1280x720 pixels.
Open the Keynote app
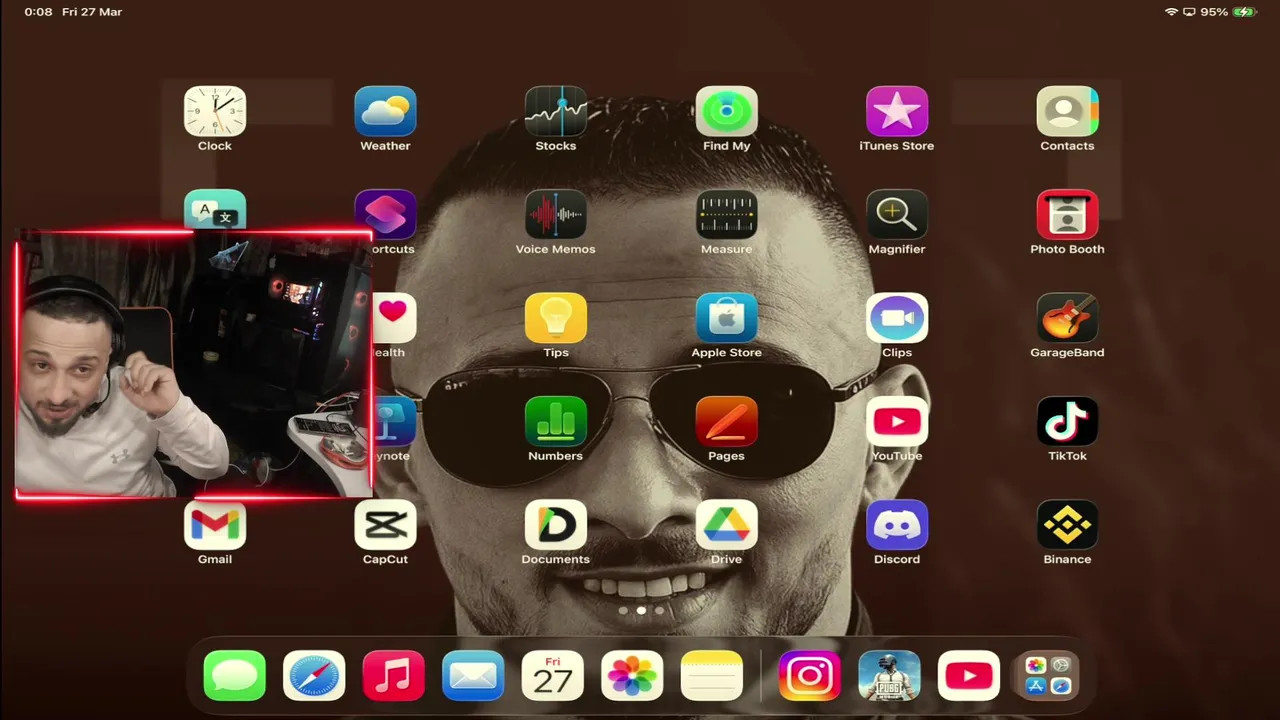394,421
